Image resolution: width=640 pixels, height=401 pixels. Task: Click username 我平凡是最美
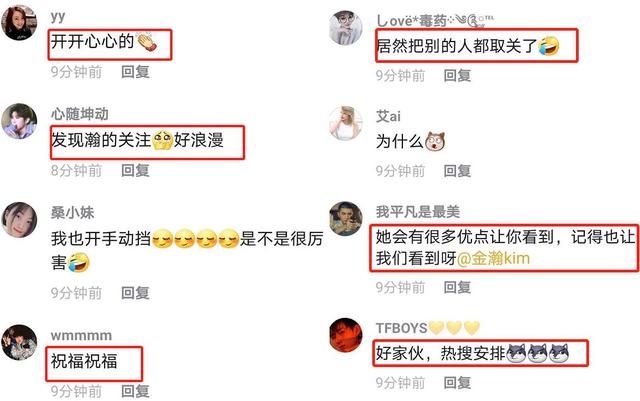pos(418,212)
